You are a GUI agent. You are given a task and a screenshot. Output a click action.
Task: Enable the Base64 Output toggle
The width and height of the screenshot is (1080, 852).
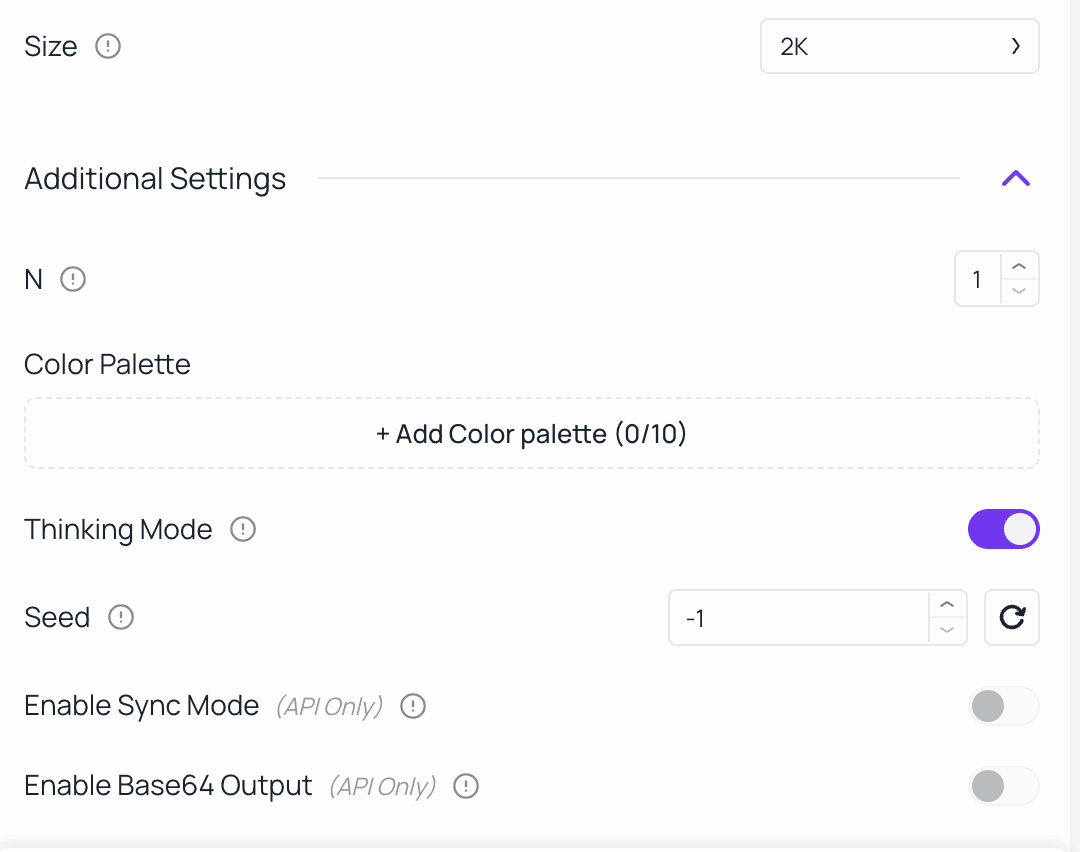tap(1003, 786)
